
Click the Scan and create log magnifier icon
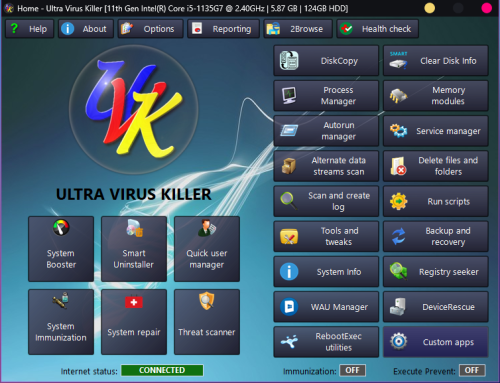[289, 201]
